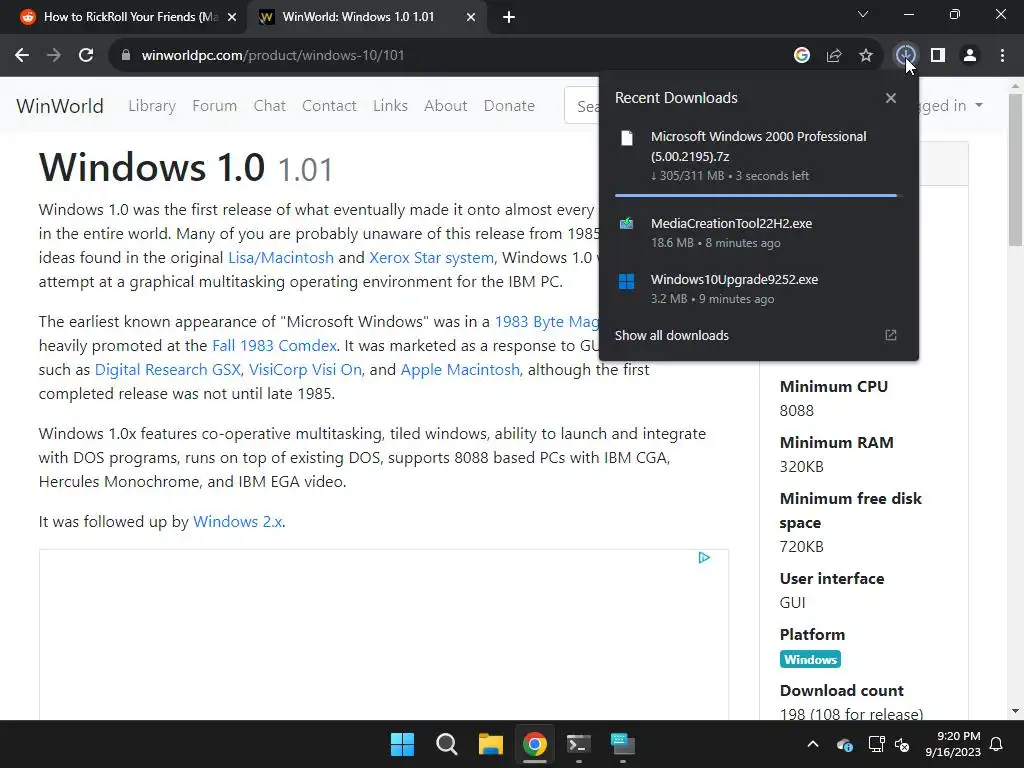Open the Xerox Star system link
The width and height of the screenshot is (1024, 768).
pos(432,258)
